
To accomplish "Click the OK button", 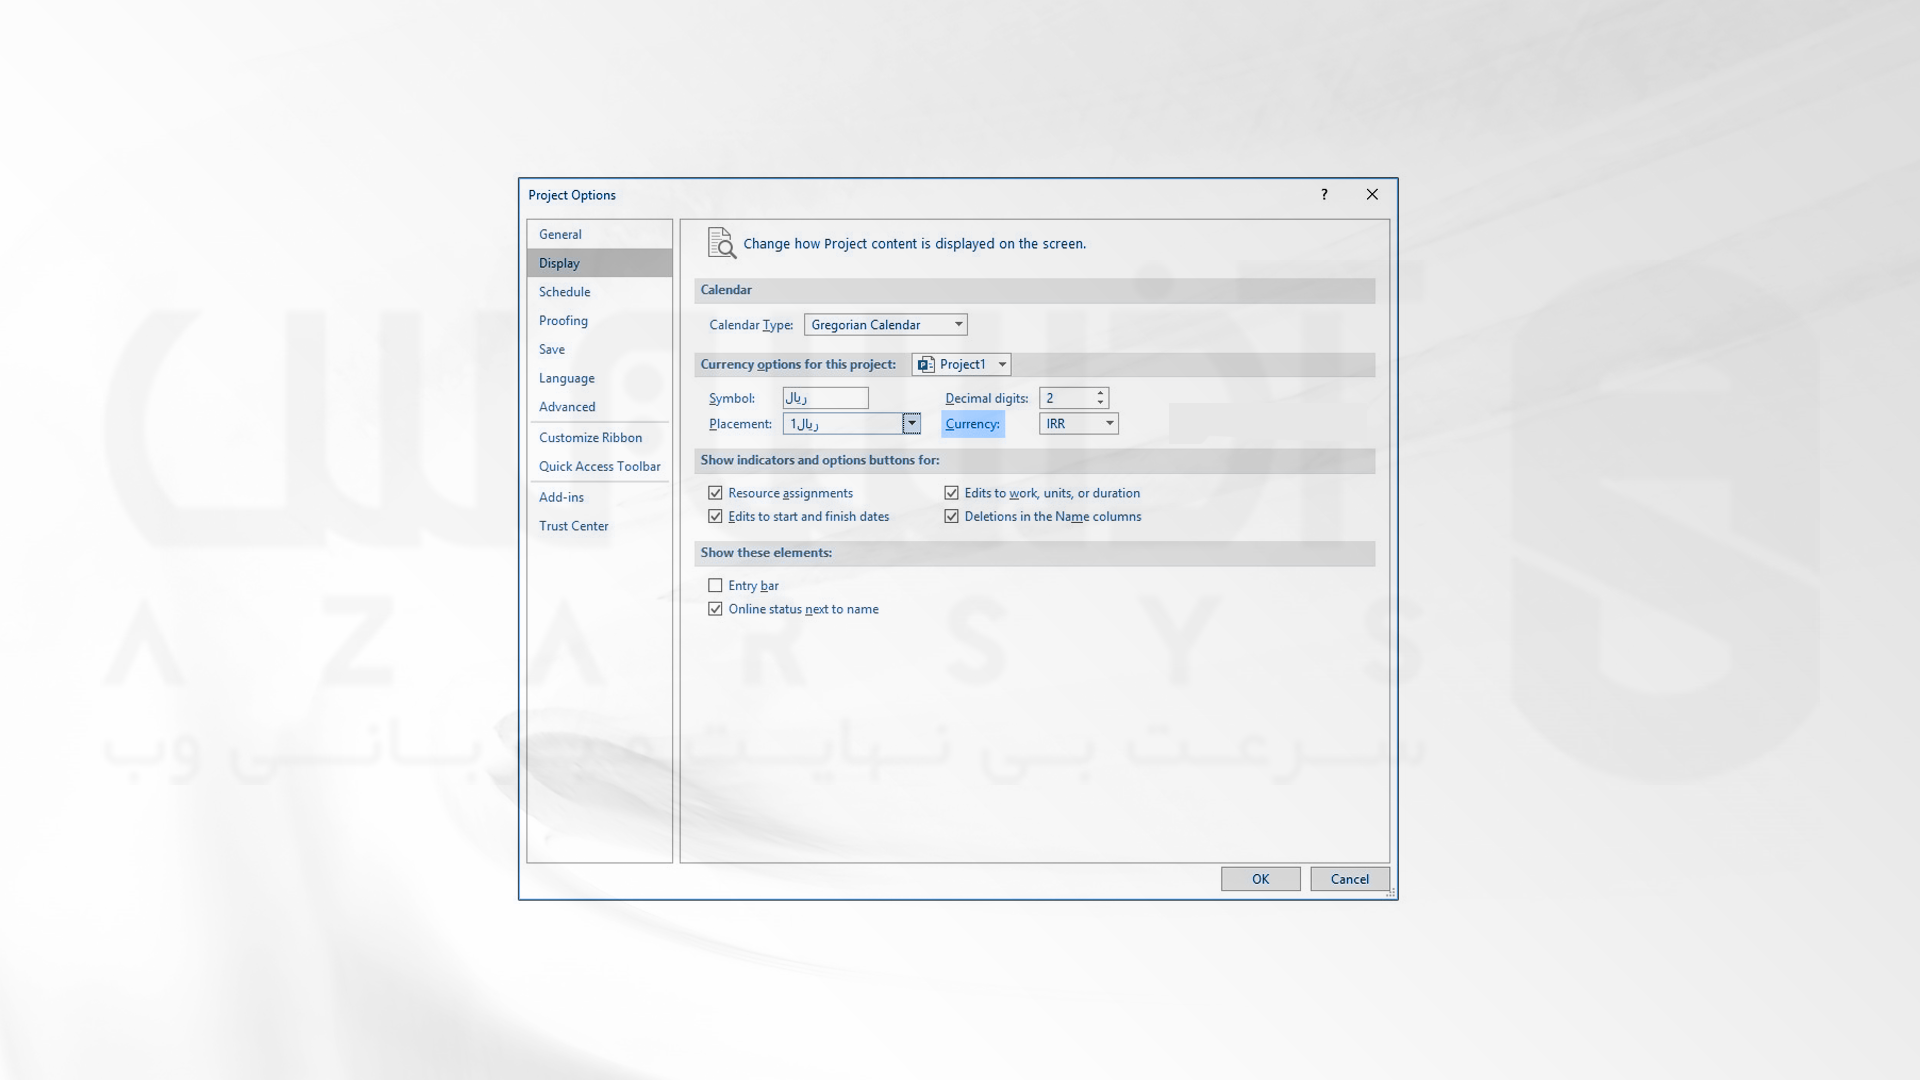I will click(x=1260, y=879).
